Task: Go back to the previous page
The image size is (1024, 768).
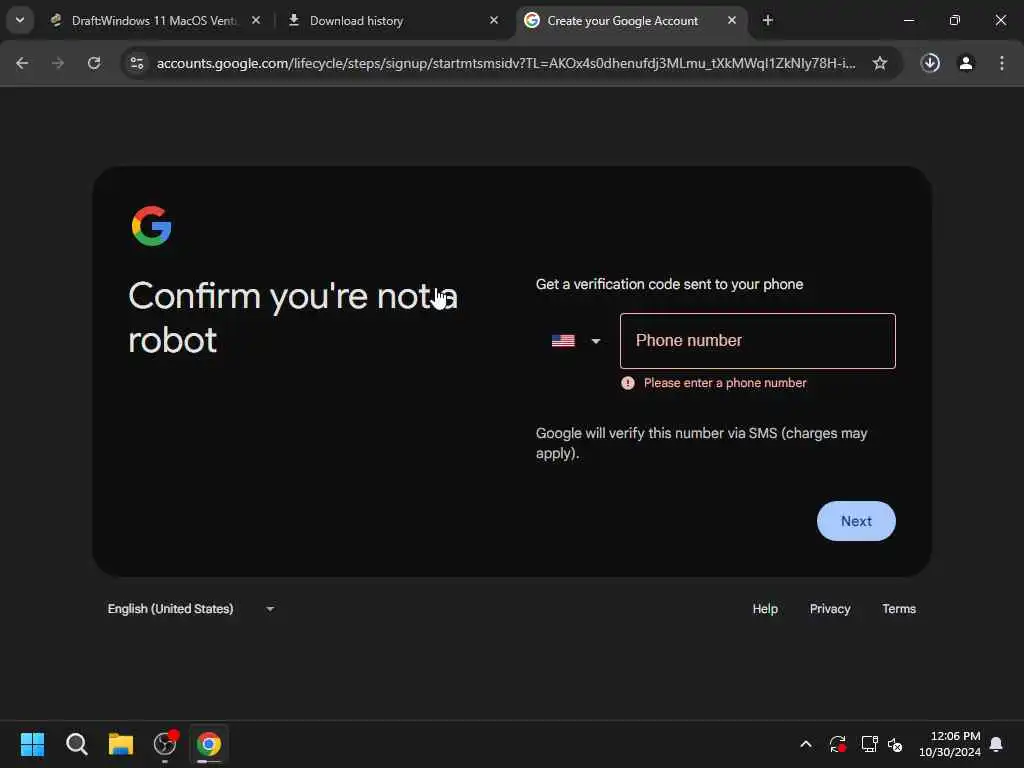Action: [22, 63]
